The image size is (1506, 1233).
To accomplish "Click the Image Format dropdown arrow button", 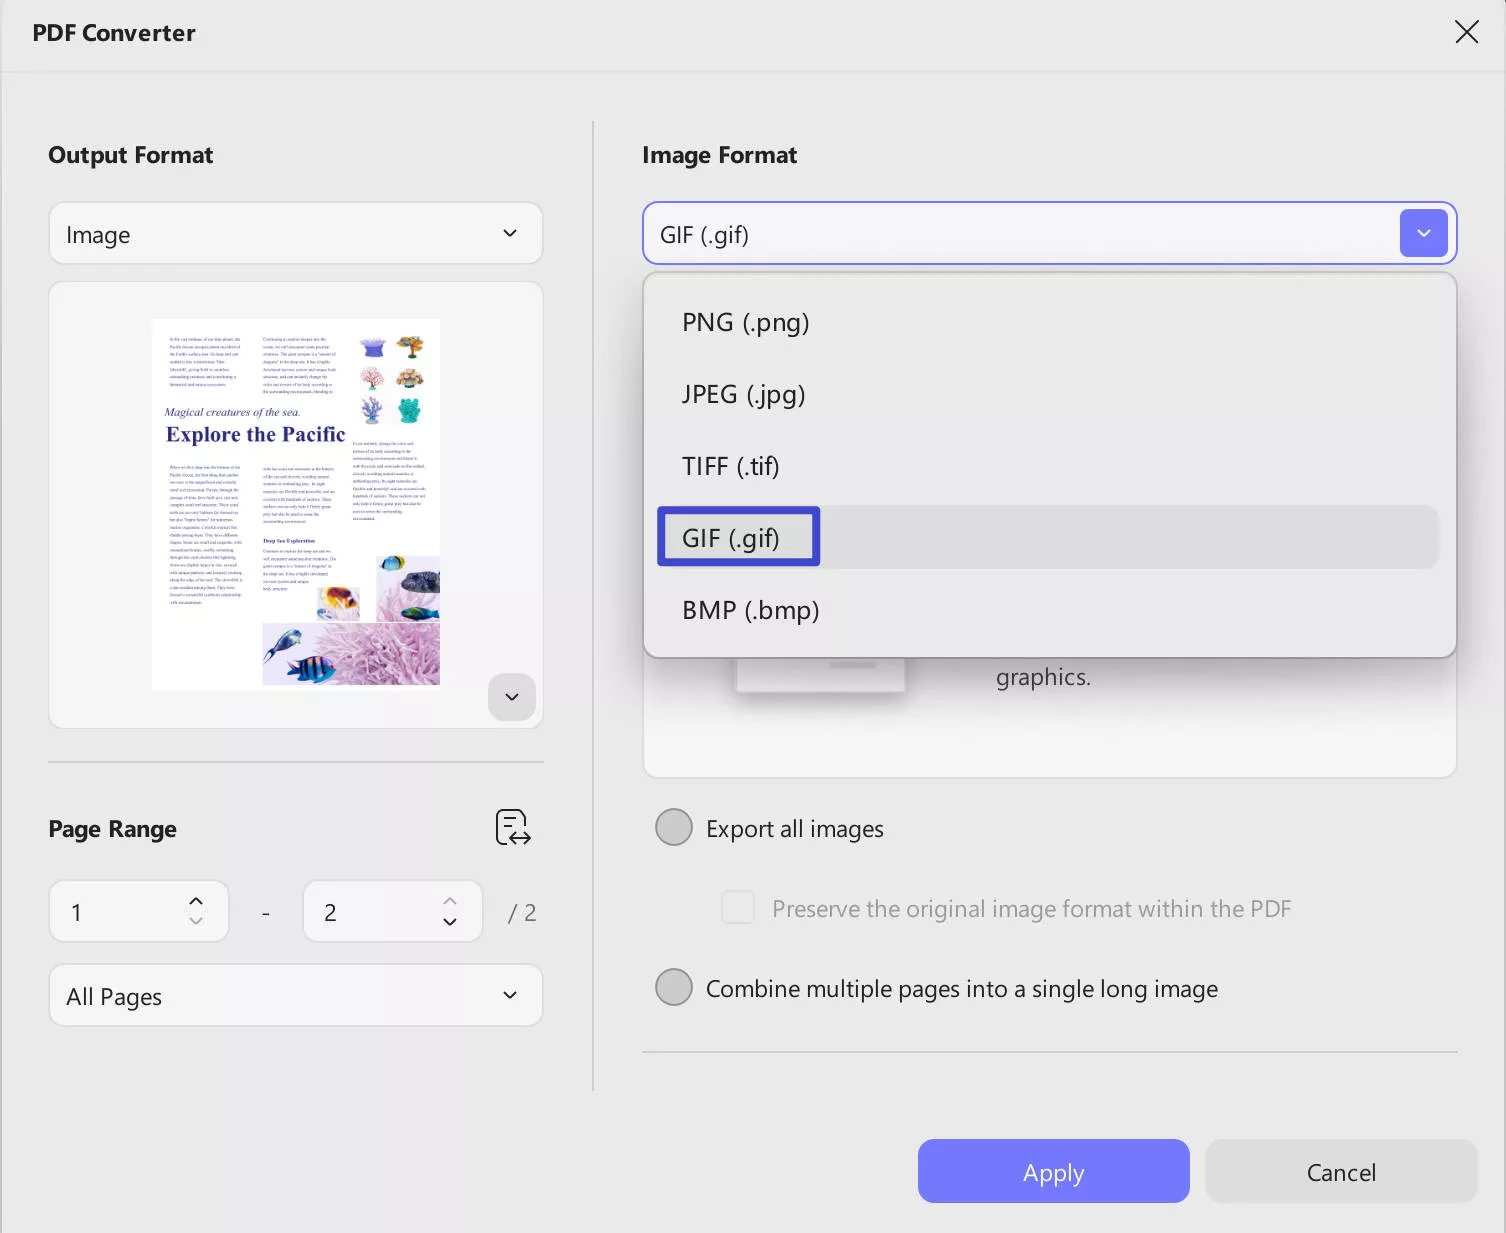I will (x=1423, y=234).
